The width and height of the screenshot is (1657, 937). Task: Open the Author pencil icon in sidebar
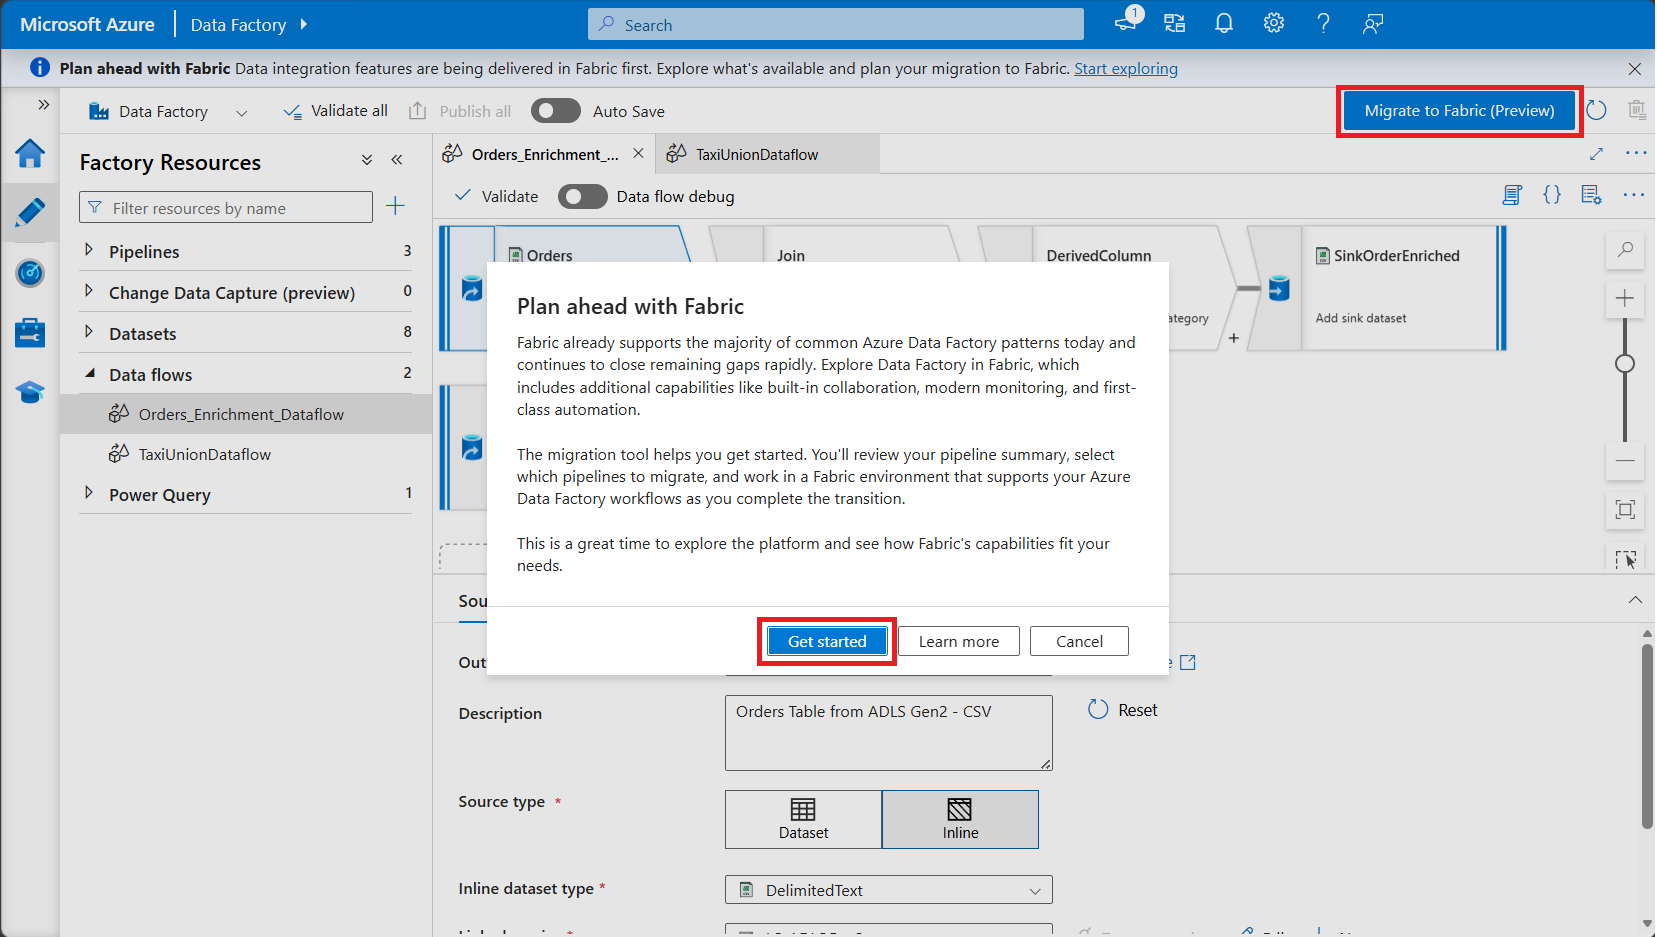tap(30, 212)
